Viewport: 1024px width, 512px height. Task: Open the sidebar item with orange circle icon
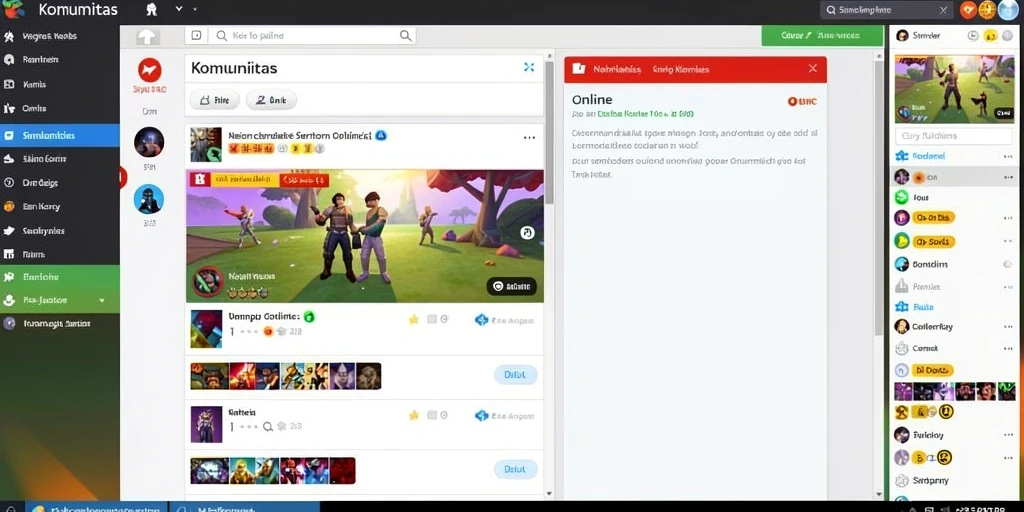59,206
